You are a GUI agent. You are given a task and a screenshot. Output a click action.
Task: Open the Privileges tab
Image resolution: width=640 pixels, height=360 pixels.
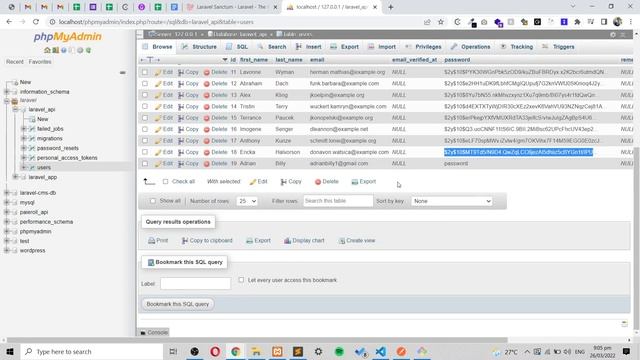(423, 47)
